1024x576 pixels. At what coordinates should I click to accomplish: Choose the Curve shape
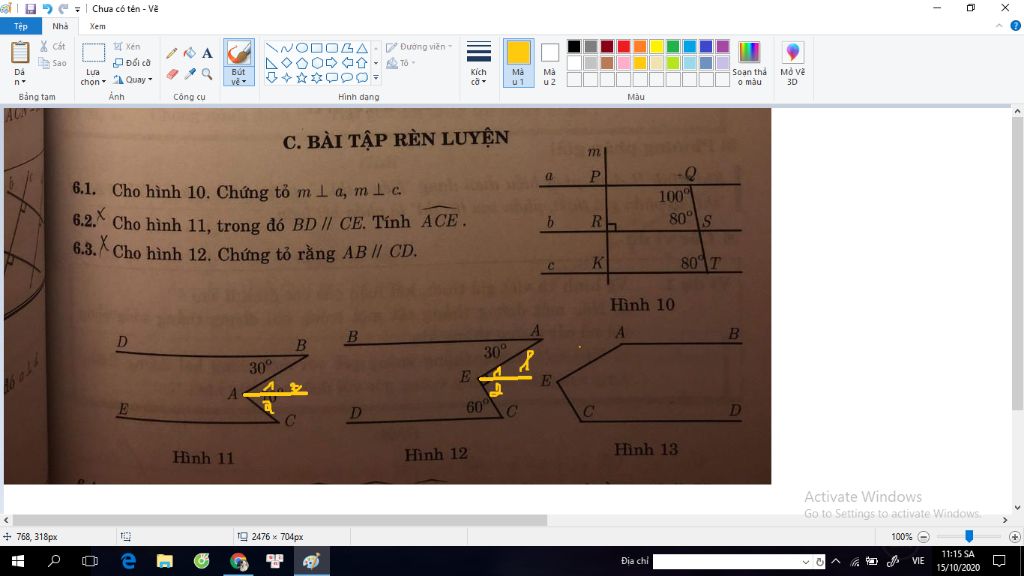tap(287, 48)
